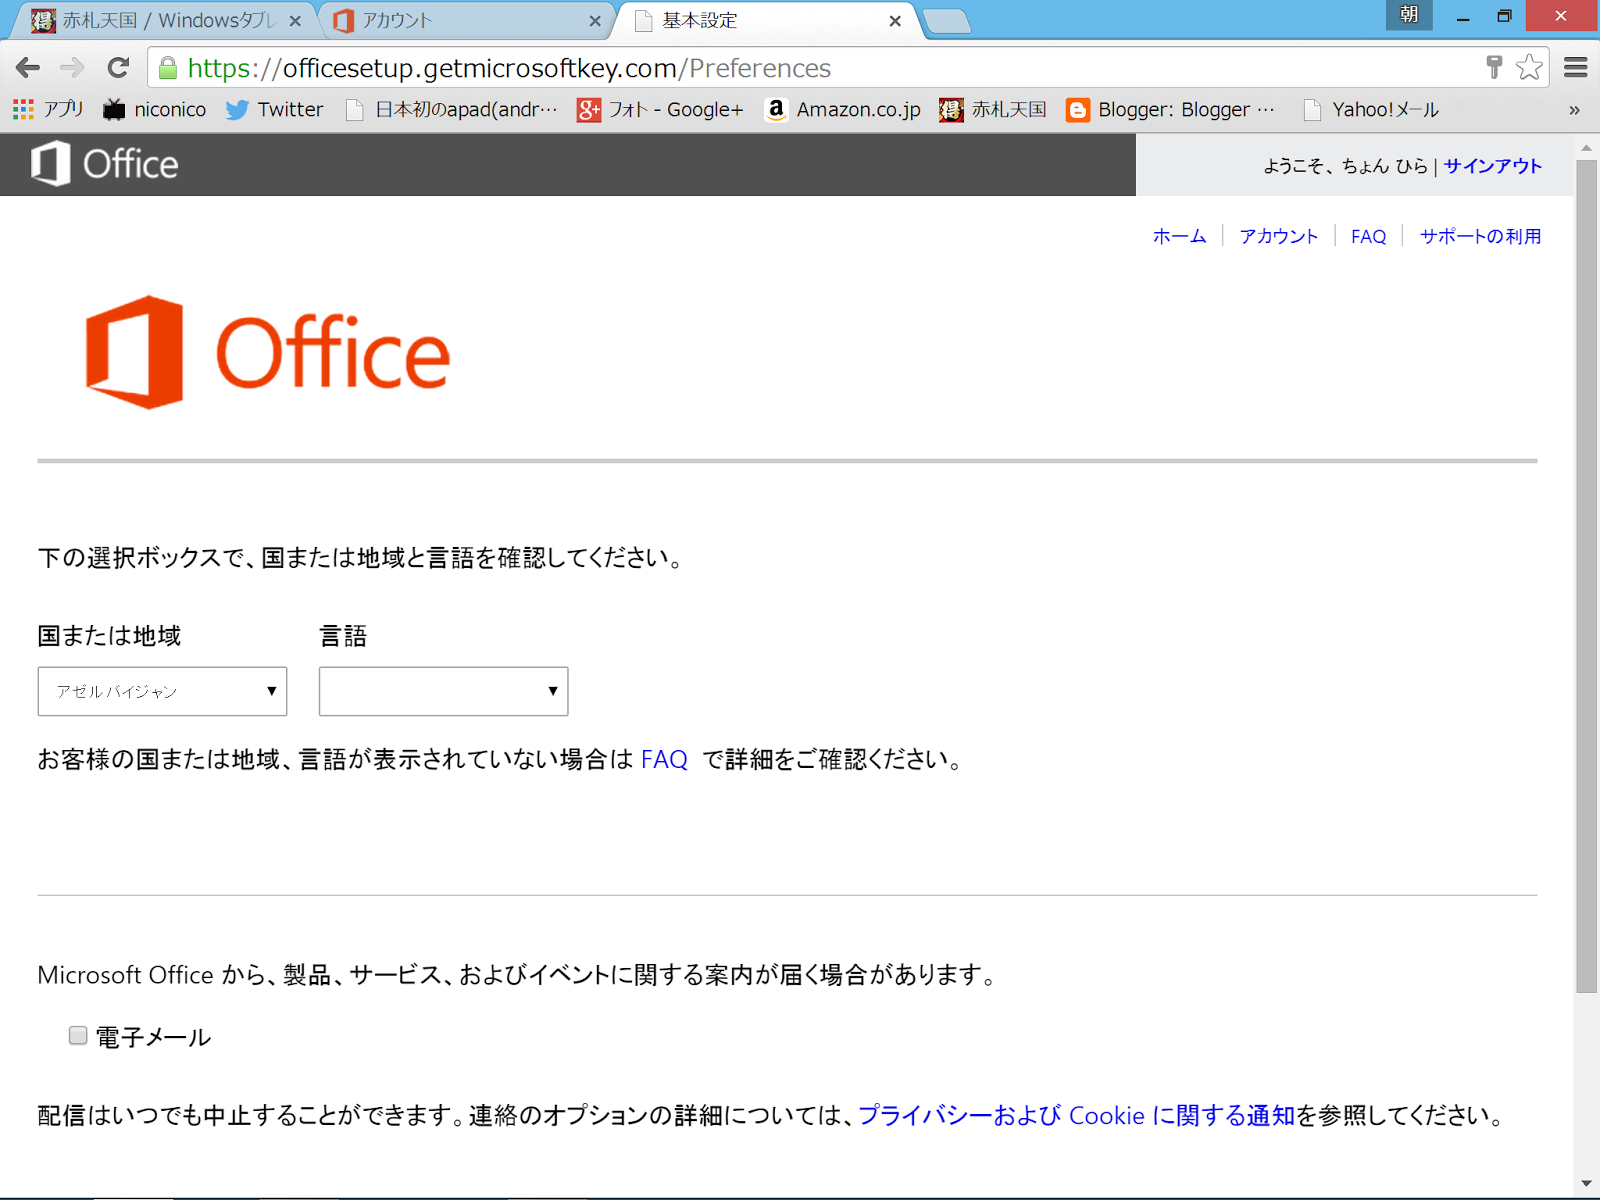Click the address bar URL
This screenshot has height=1200, width=1600.
point(509,68)
